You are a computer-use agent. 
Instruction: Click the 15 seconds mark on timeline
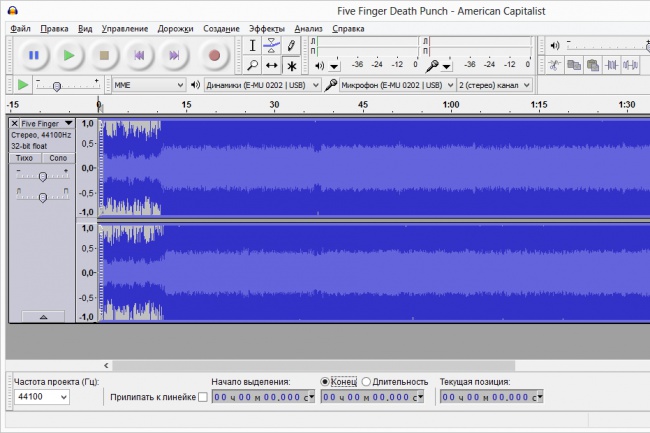[187, 105]
